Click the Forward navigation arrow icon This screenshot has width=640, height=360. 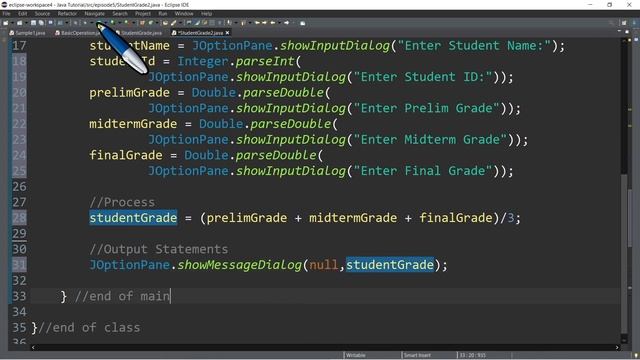coord(287,23)
